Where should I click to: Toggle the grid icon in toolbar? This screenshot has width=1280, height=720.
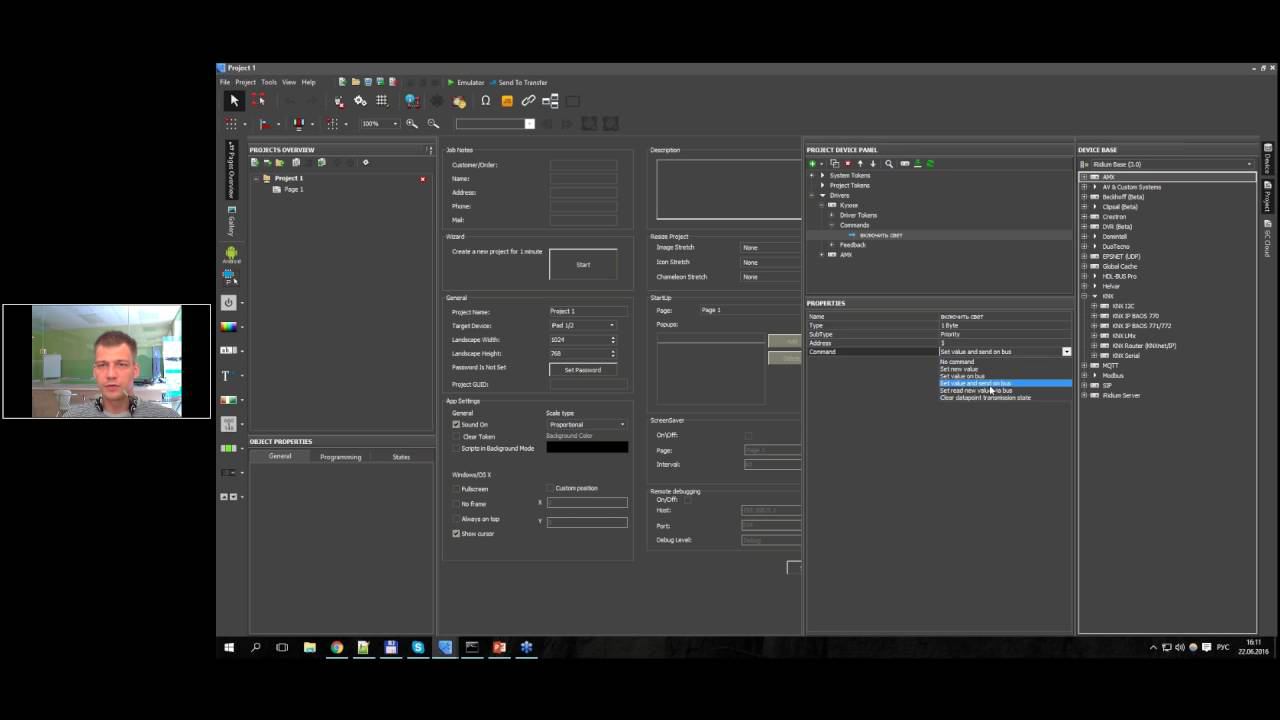pyautogui.click(x=382, y=101)
